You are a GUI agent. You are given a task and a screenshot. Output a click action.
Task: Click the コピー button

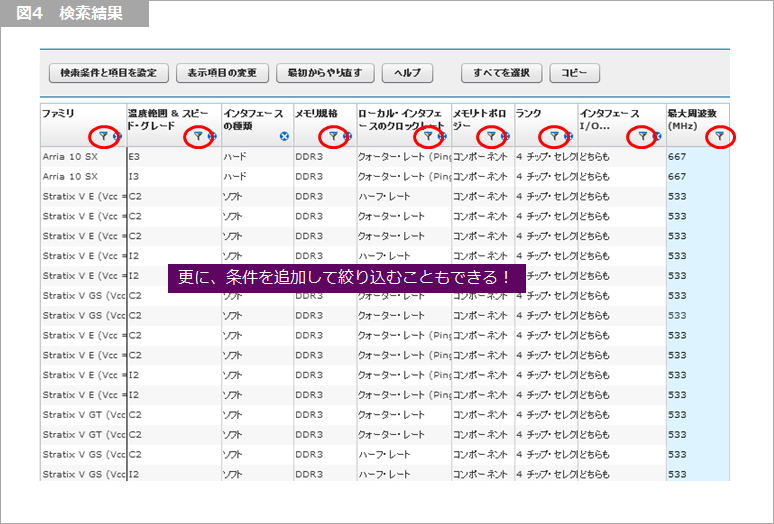point(574,73)
